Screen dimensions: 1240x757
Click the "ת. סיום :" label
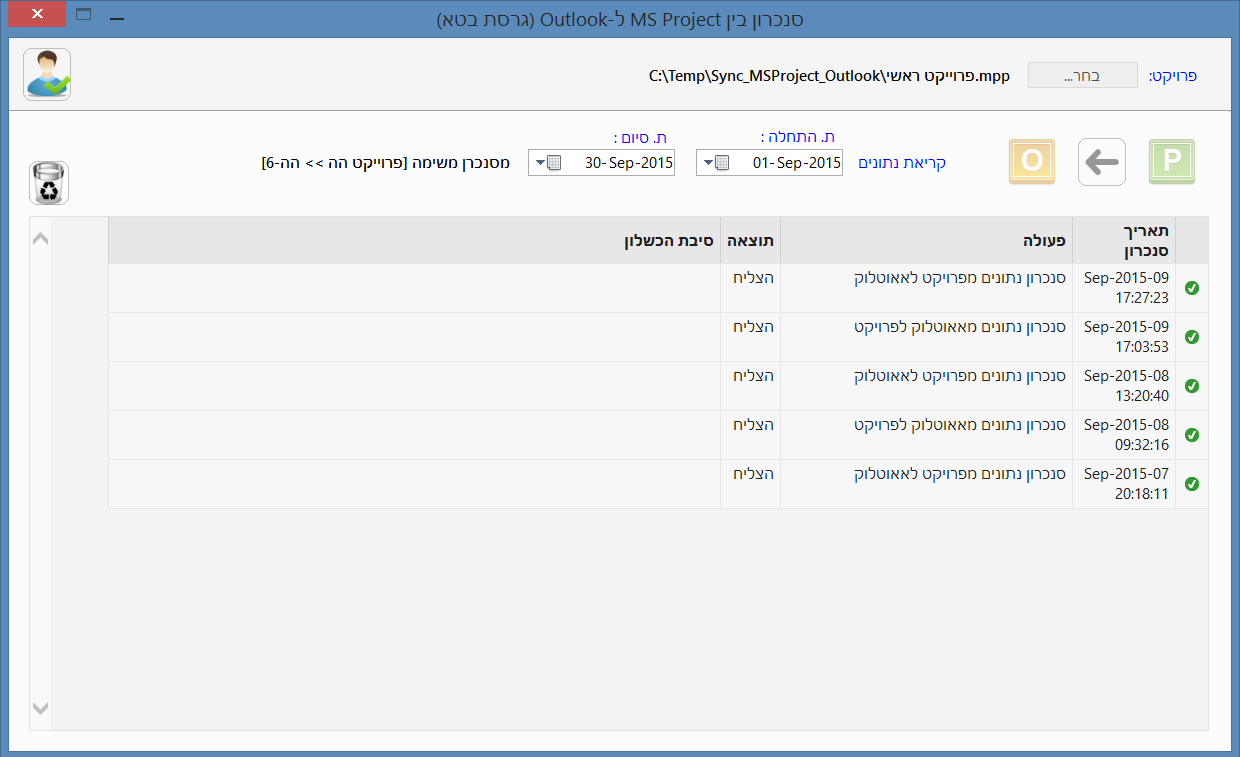click(x=639, y=138)
